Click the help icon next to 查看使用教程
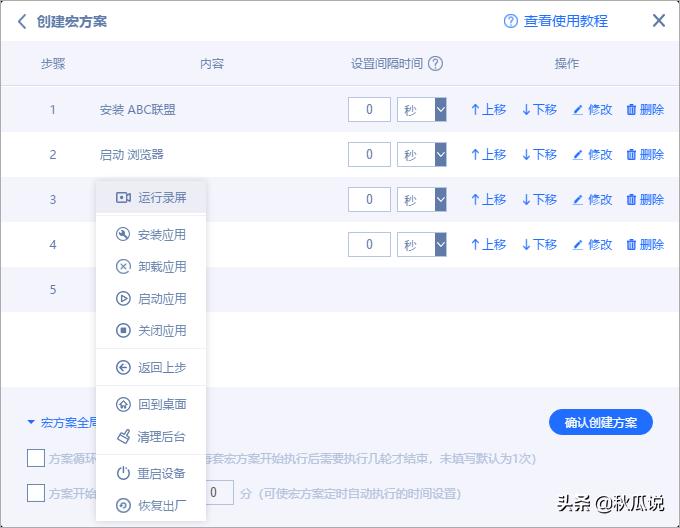The height and width of the screenshot is (528, 680). 510,21
